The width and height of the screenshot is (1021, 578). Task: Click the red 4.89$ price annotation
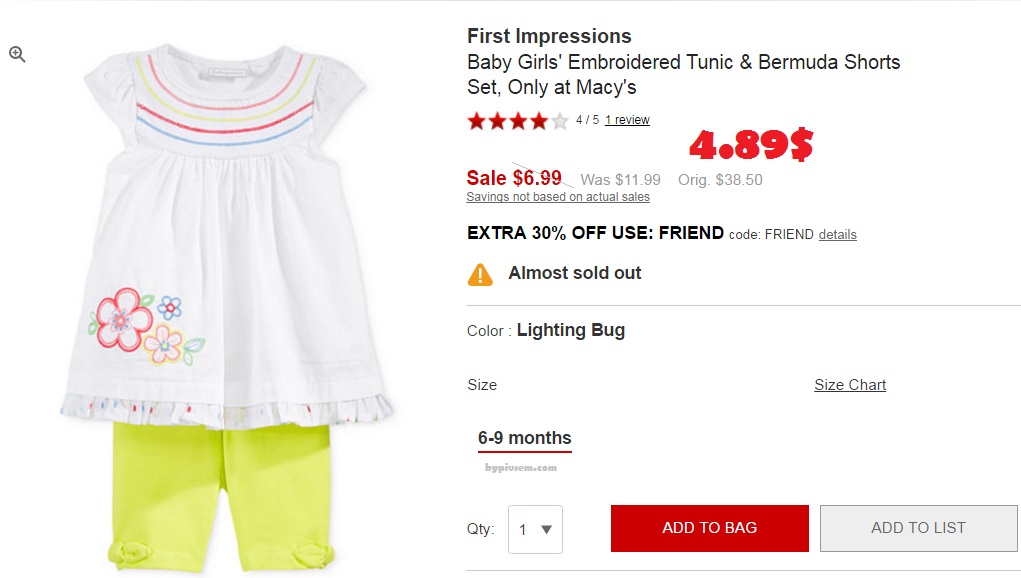click(x=750, y=146)
